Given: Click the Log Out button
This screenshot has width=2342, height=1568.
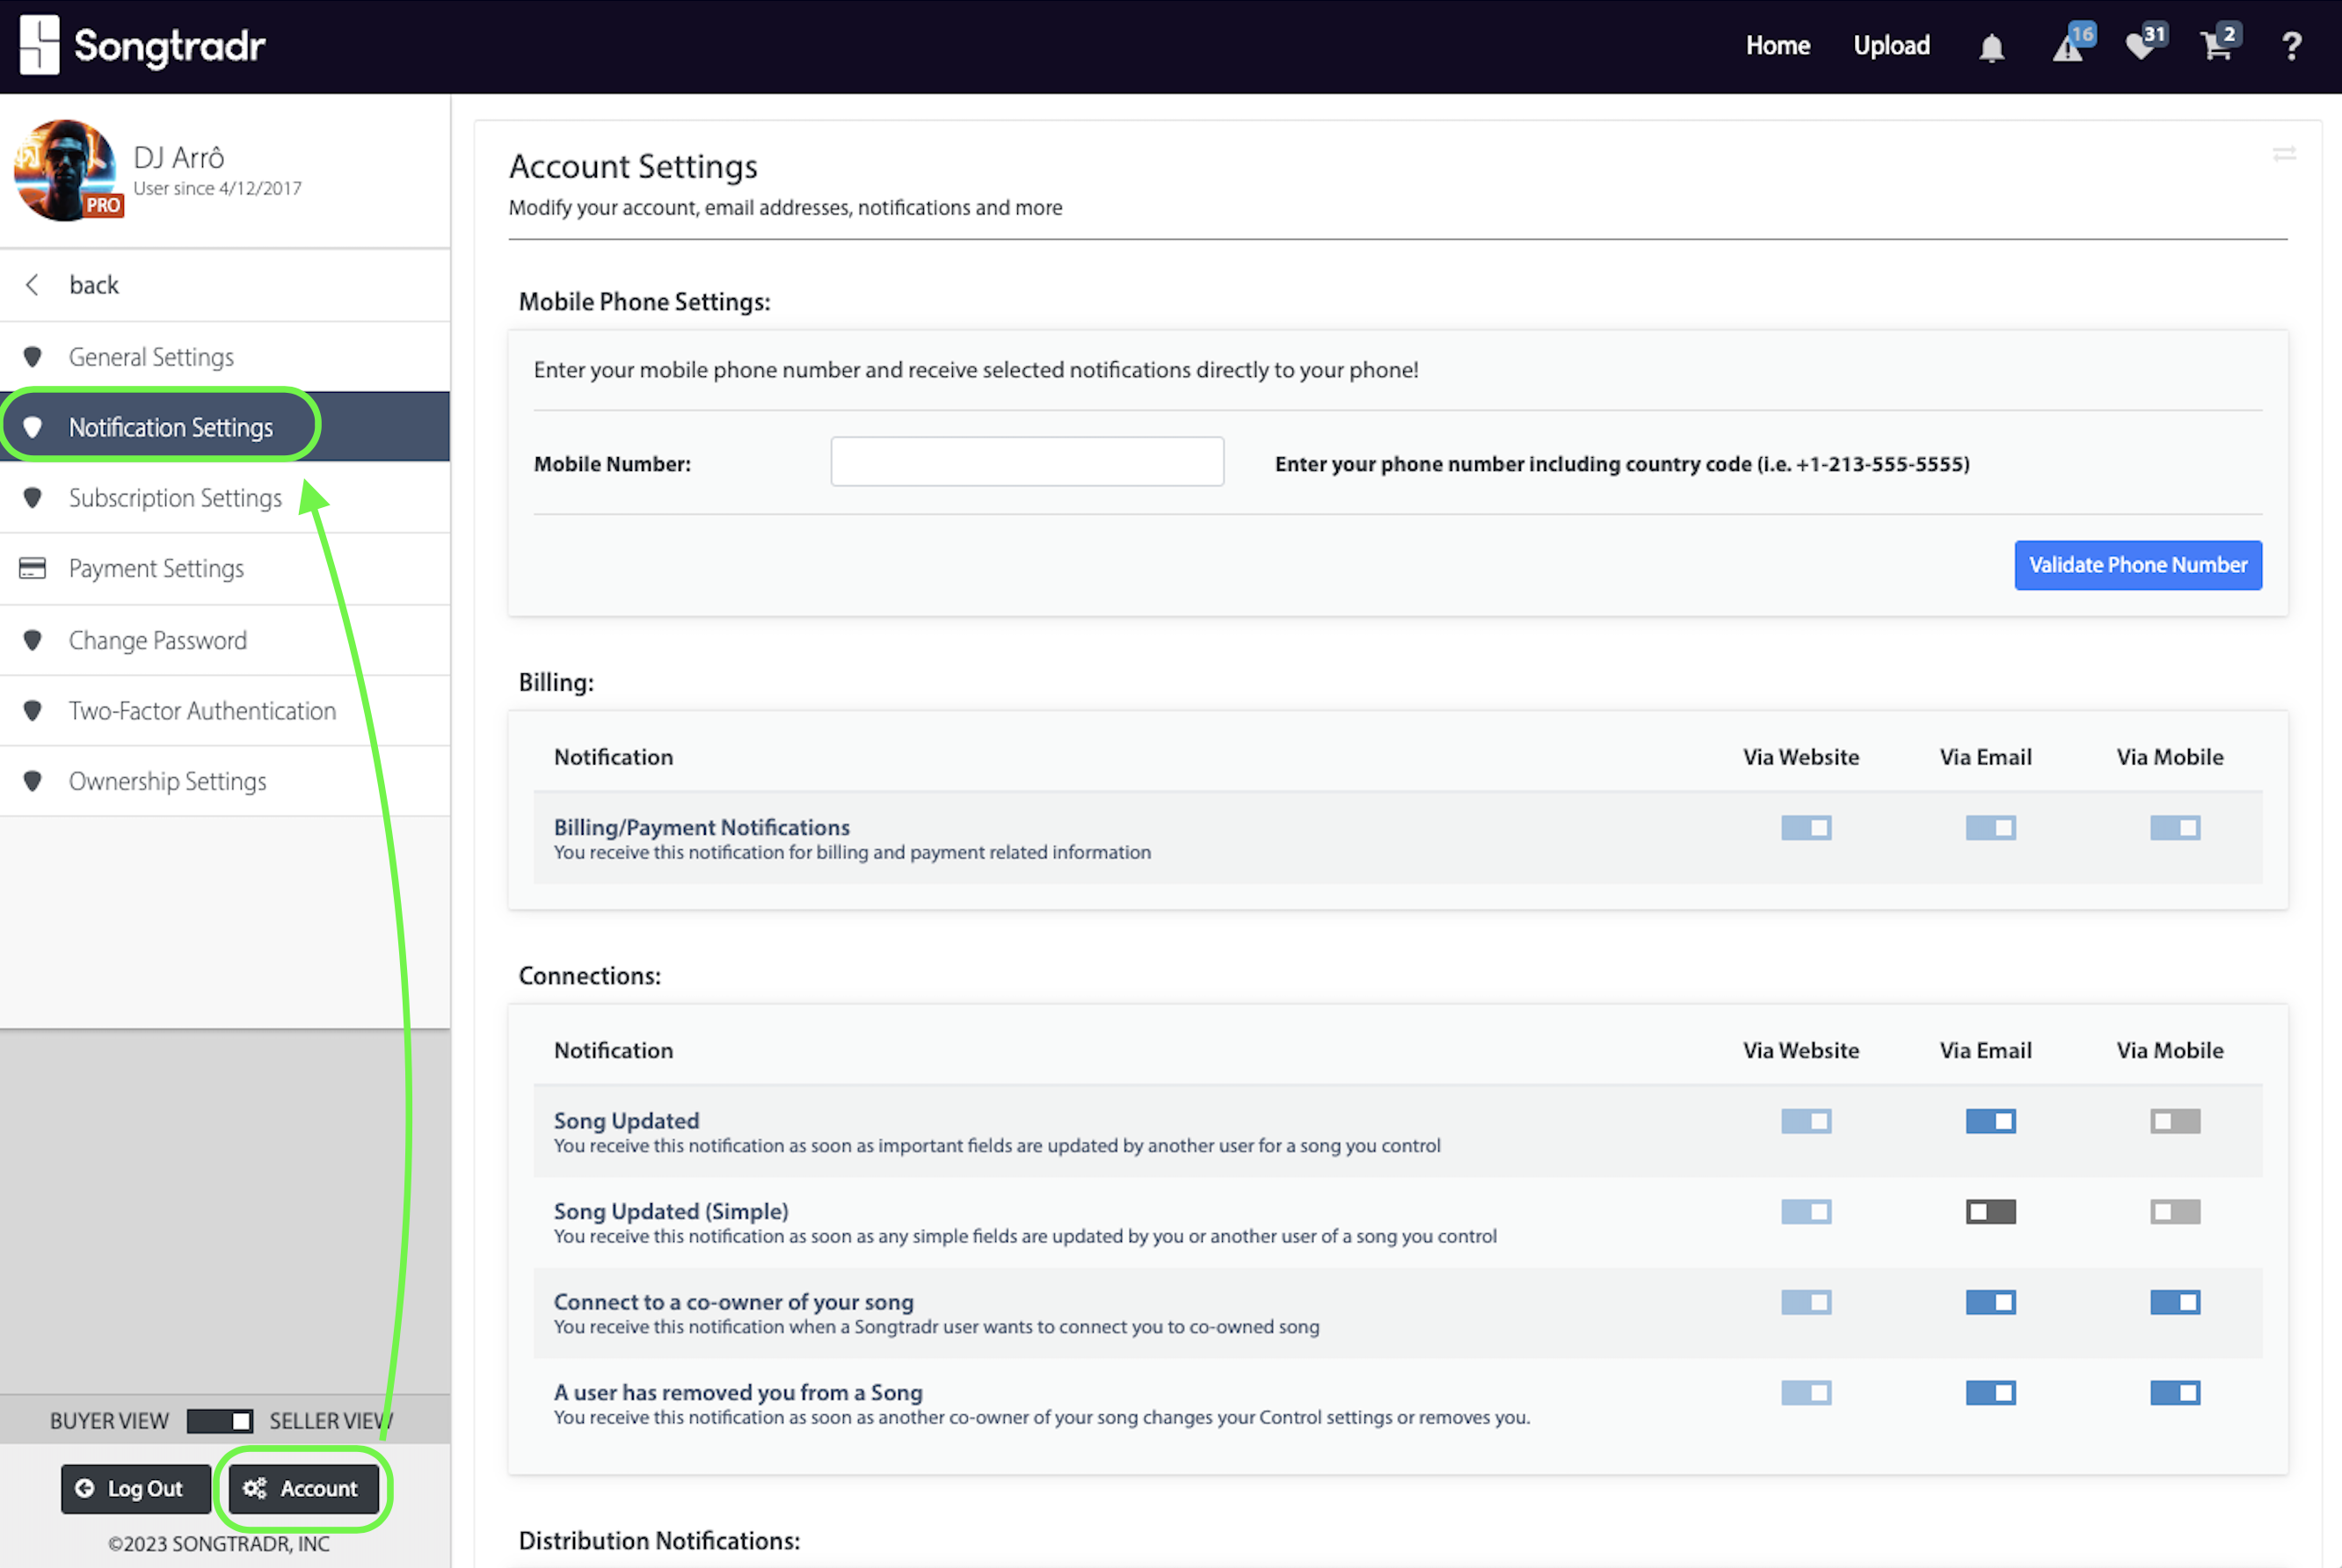Looking at the screenshot, I should (x=136, y=1489).
